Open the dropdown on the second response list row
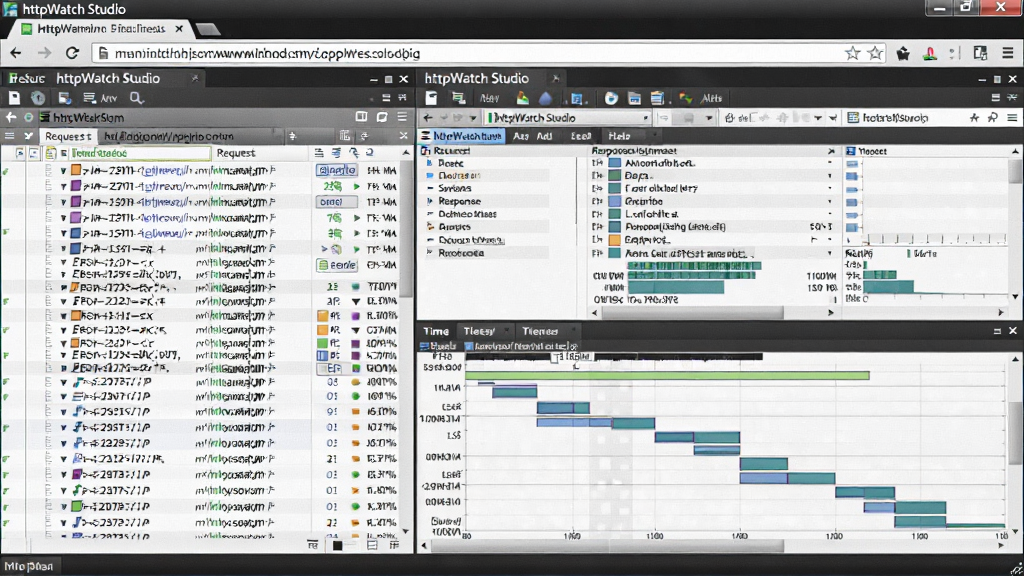The width and height of the screenshot is (1024, 576). click(830, 176)
